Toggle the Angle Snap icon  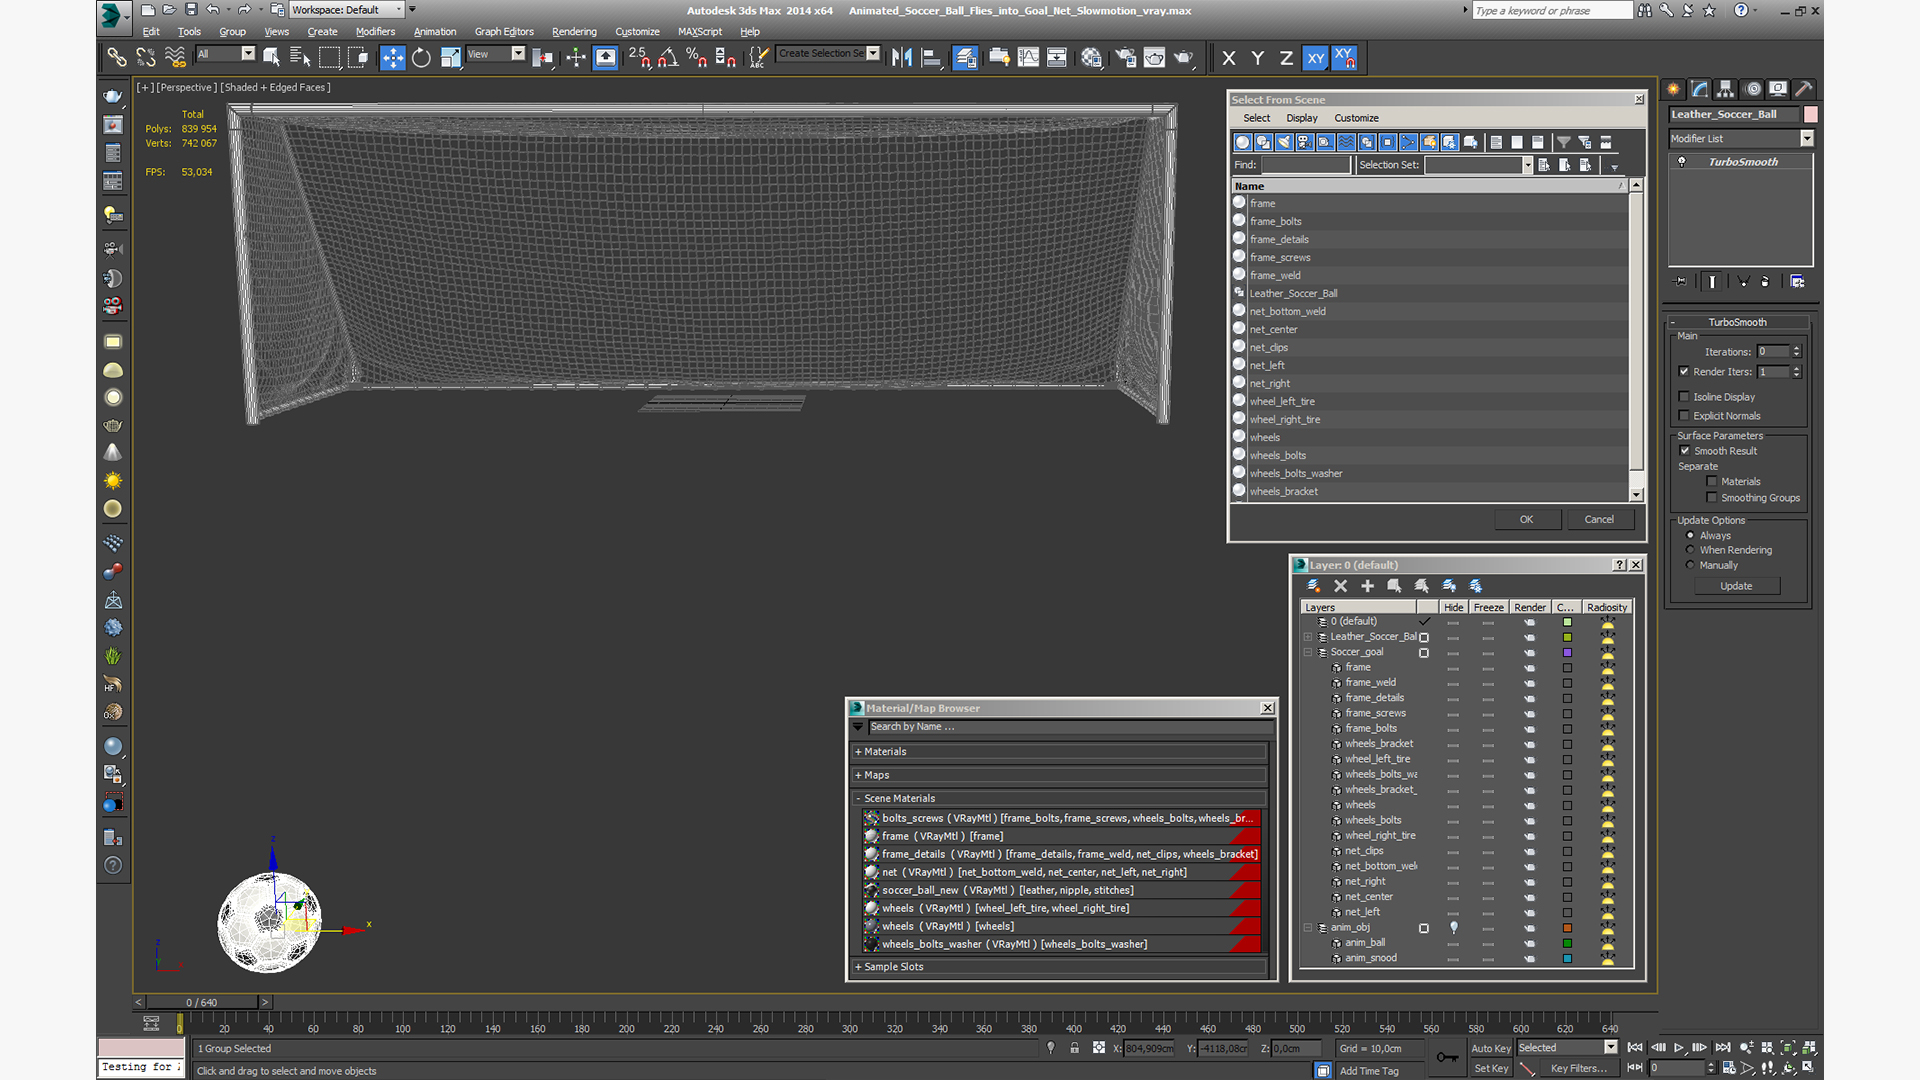coord(667,58)
